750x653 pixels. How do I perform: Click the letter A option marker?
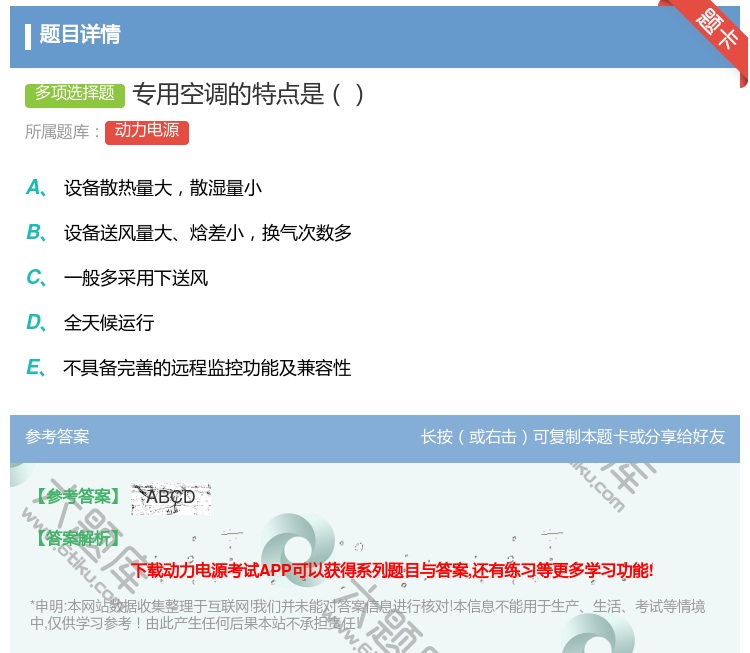pos(36,188)
